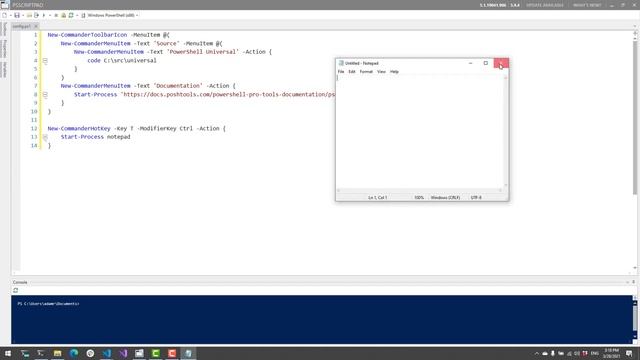Click inside the Notepad text area
The width and height of the screenshot is (640, 360).
coord(420,131)
